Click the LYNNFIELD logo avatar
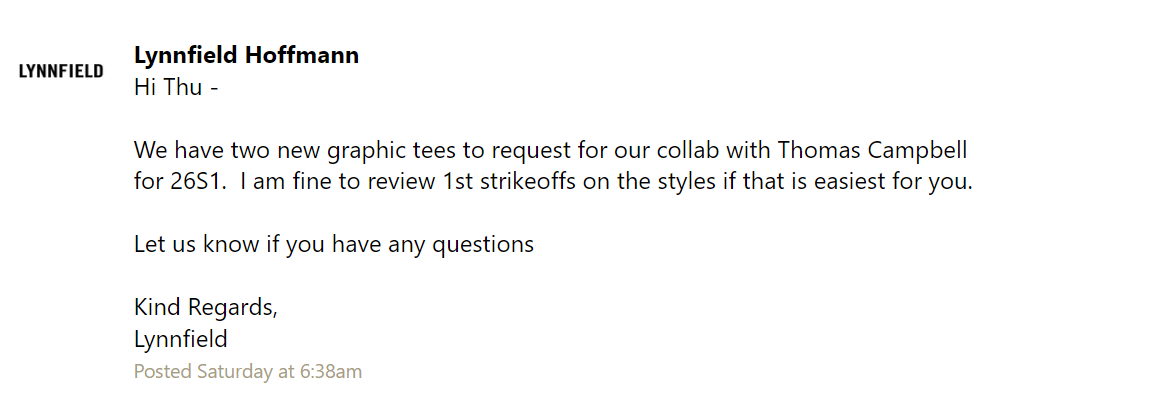Viewport: 1153px width, 412px height. click(x=61, y=71)
